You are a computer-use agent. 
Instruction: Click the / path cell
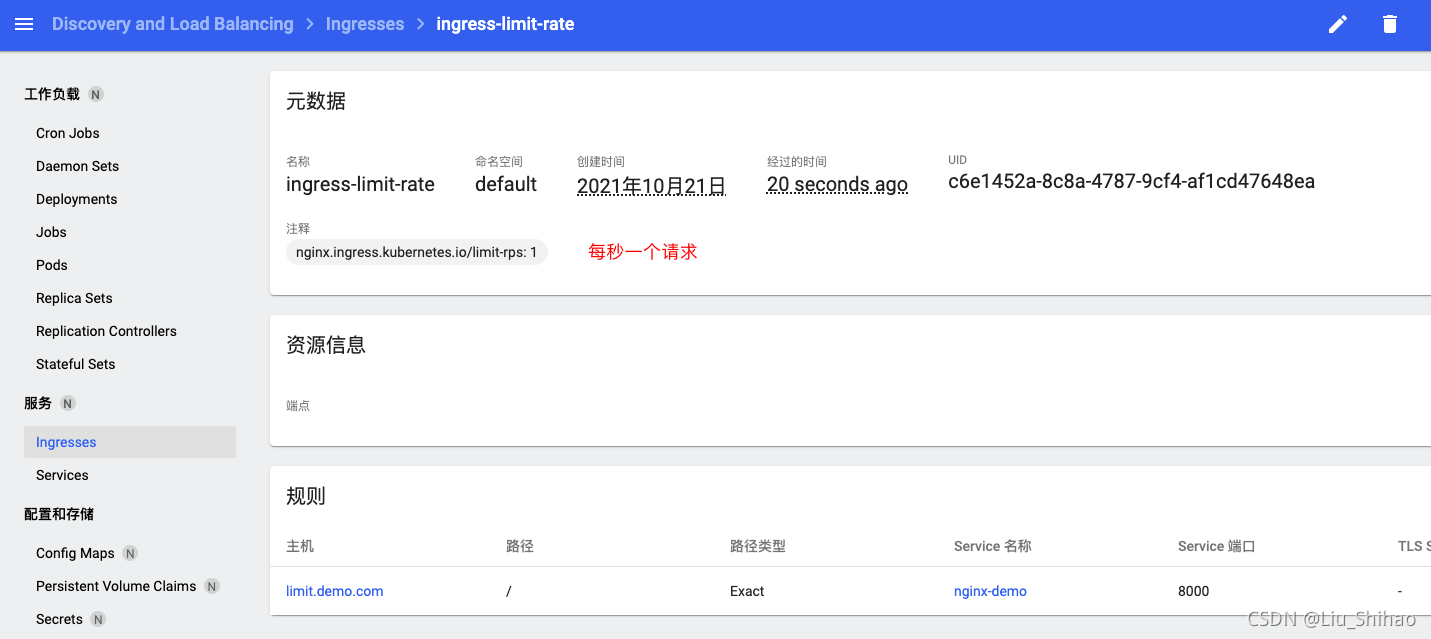pos(509,591)
